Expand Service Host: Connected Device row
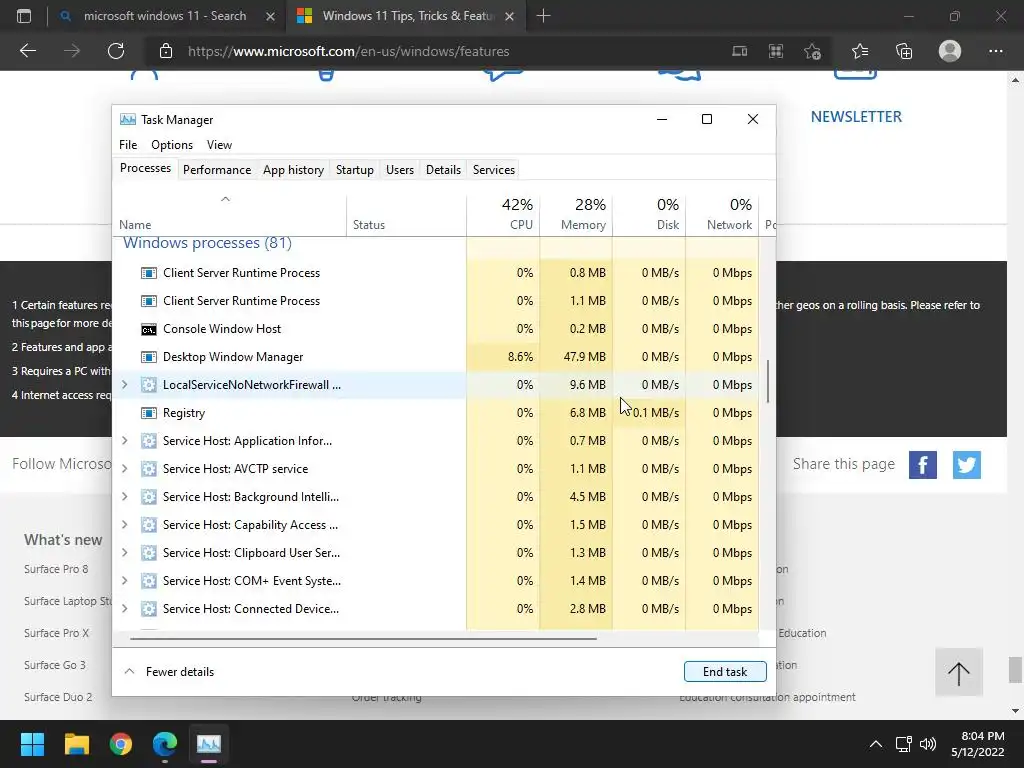The image size is (1024, 768). pos(125,609)
